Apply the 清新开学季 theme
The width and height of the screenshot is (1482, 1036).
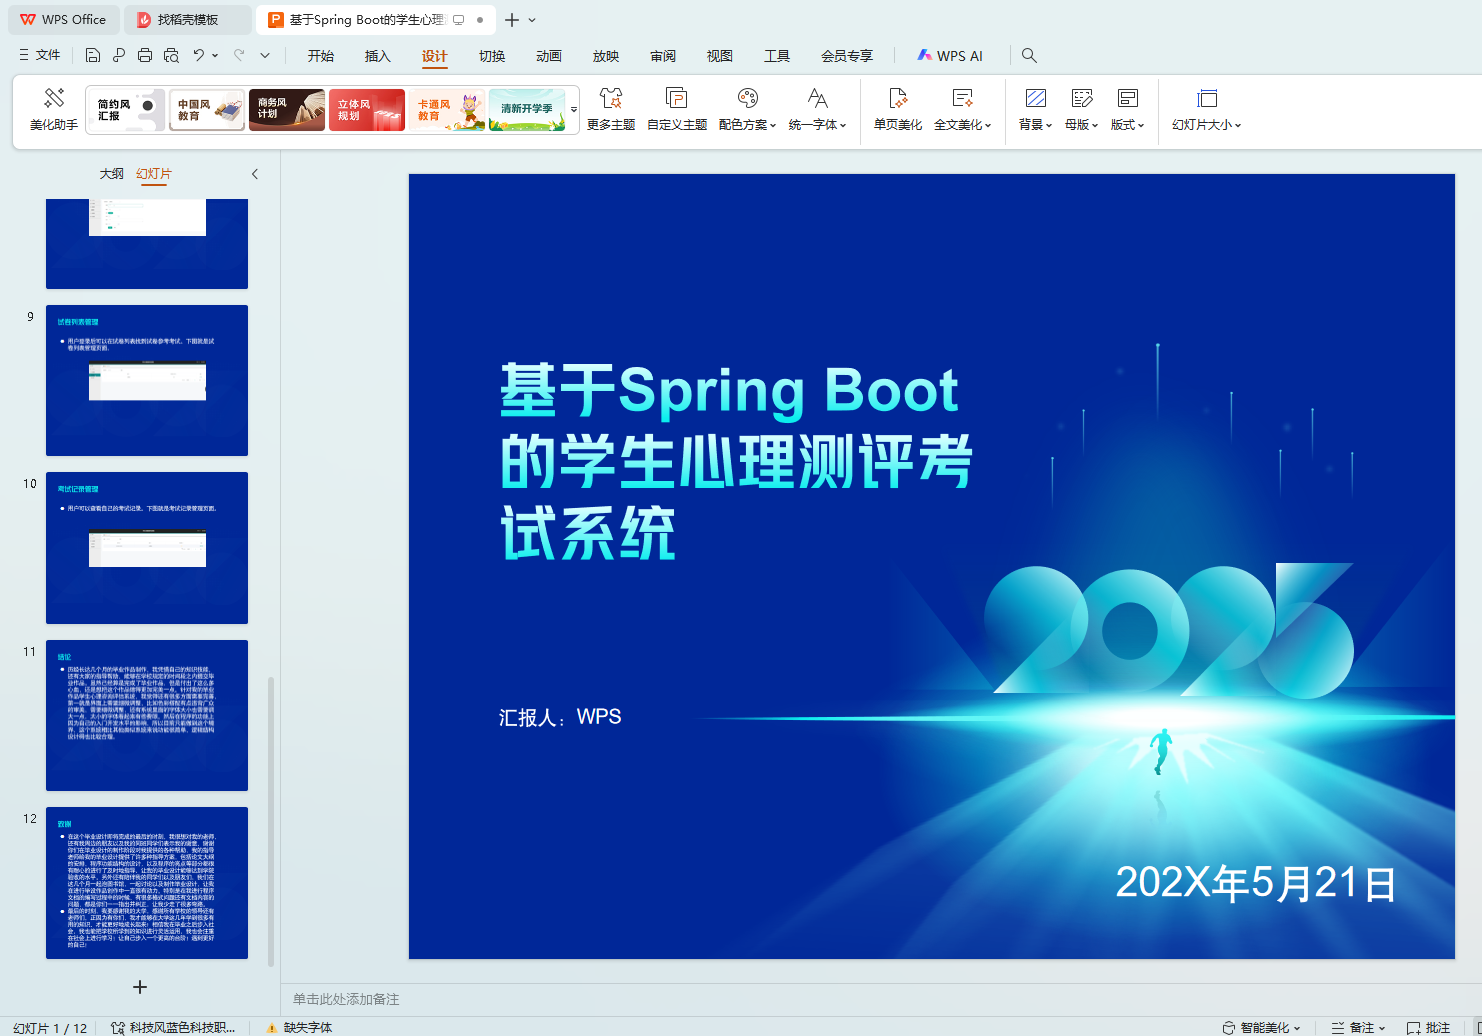[527, 110]
